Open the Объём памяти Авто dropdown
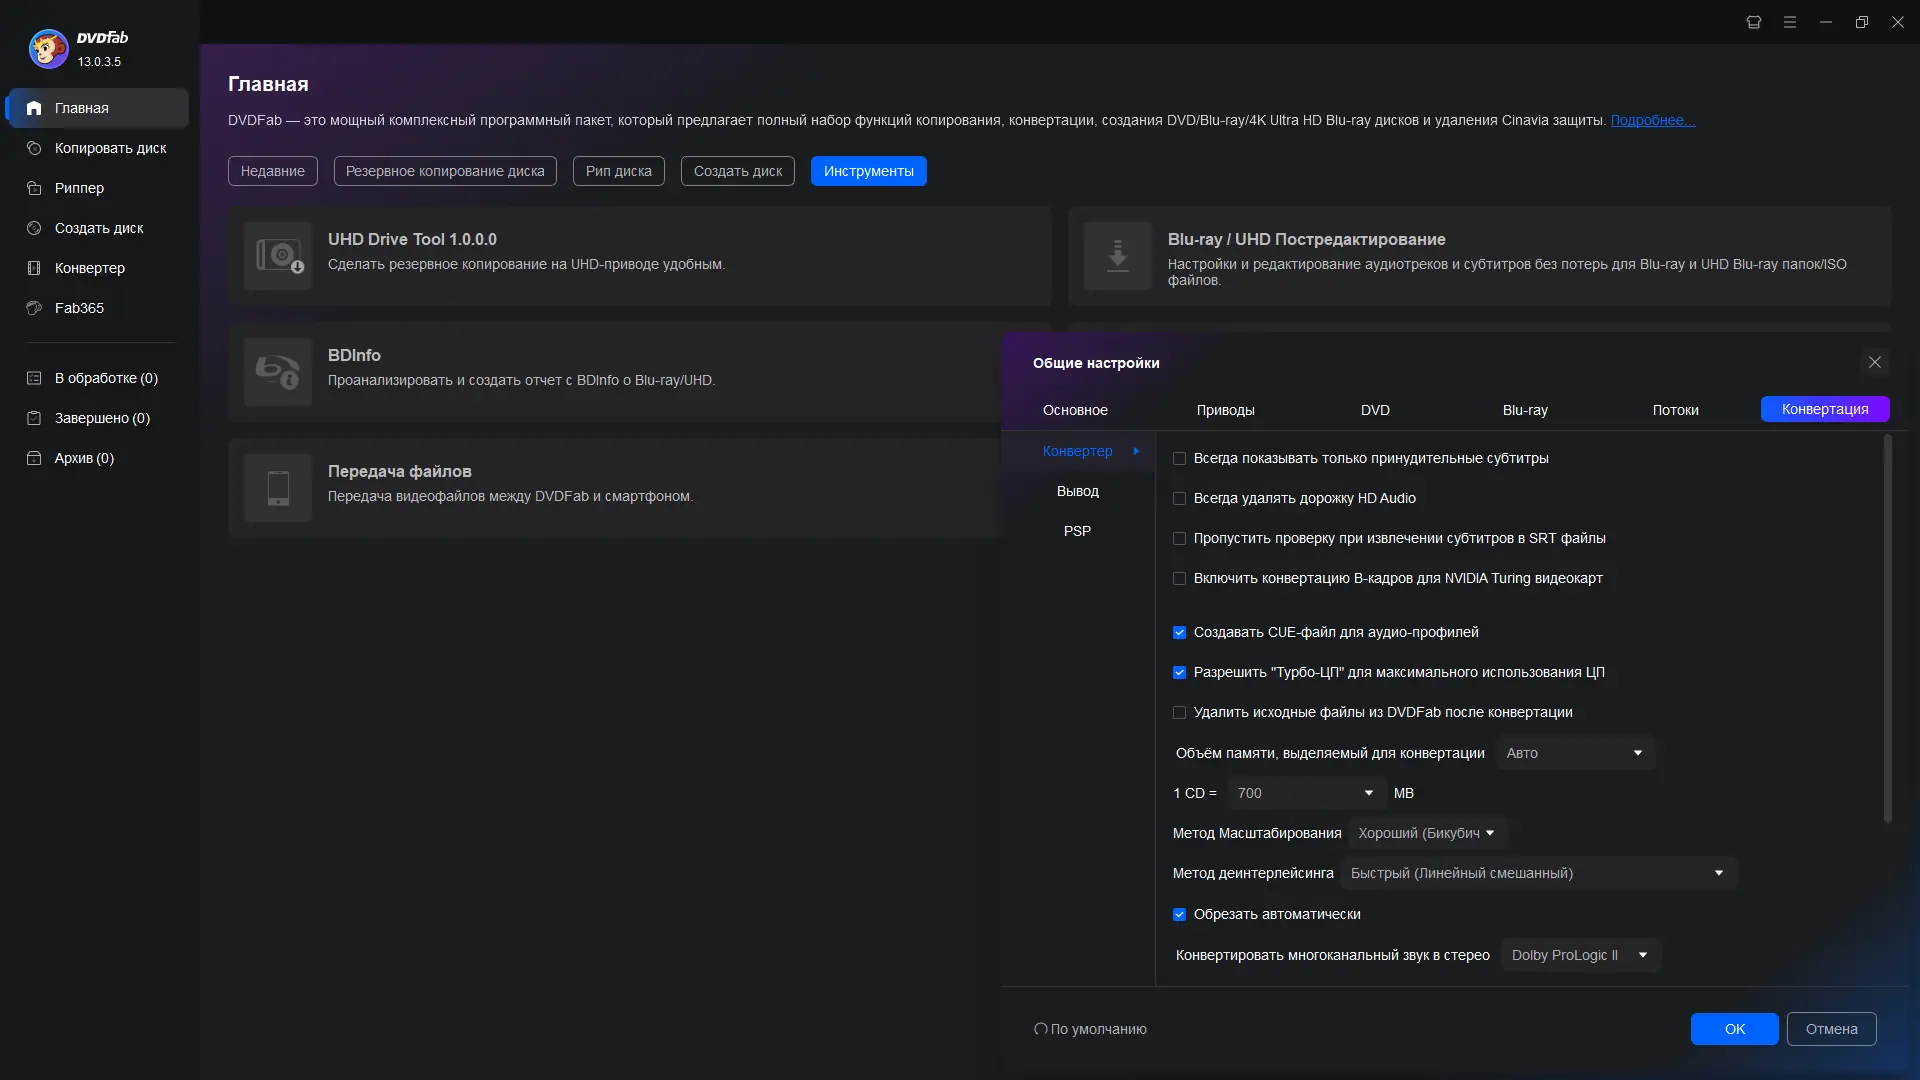 pyautogui.click(x=1575, y=753)
